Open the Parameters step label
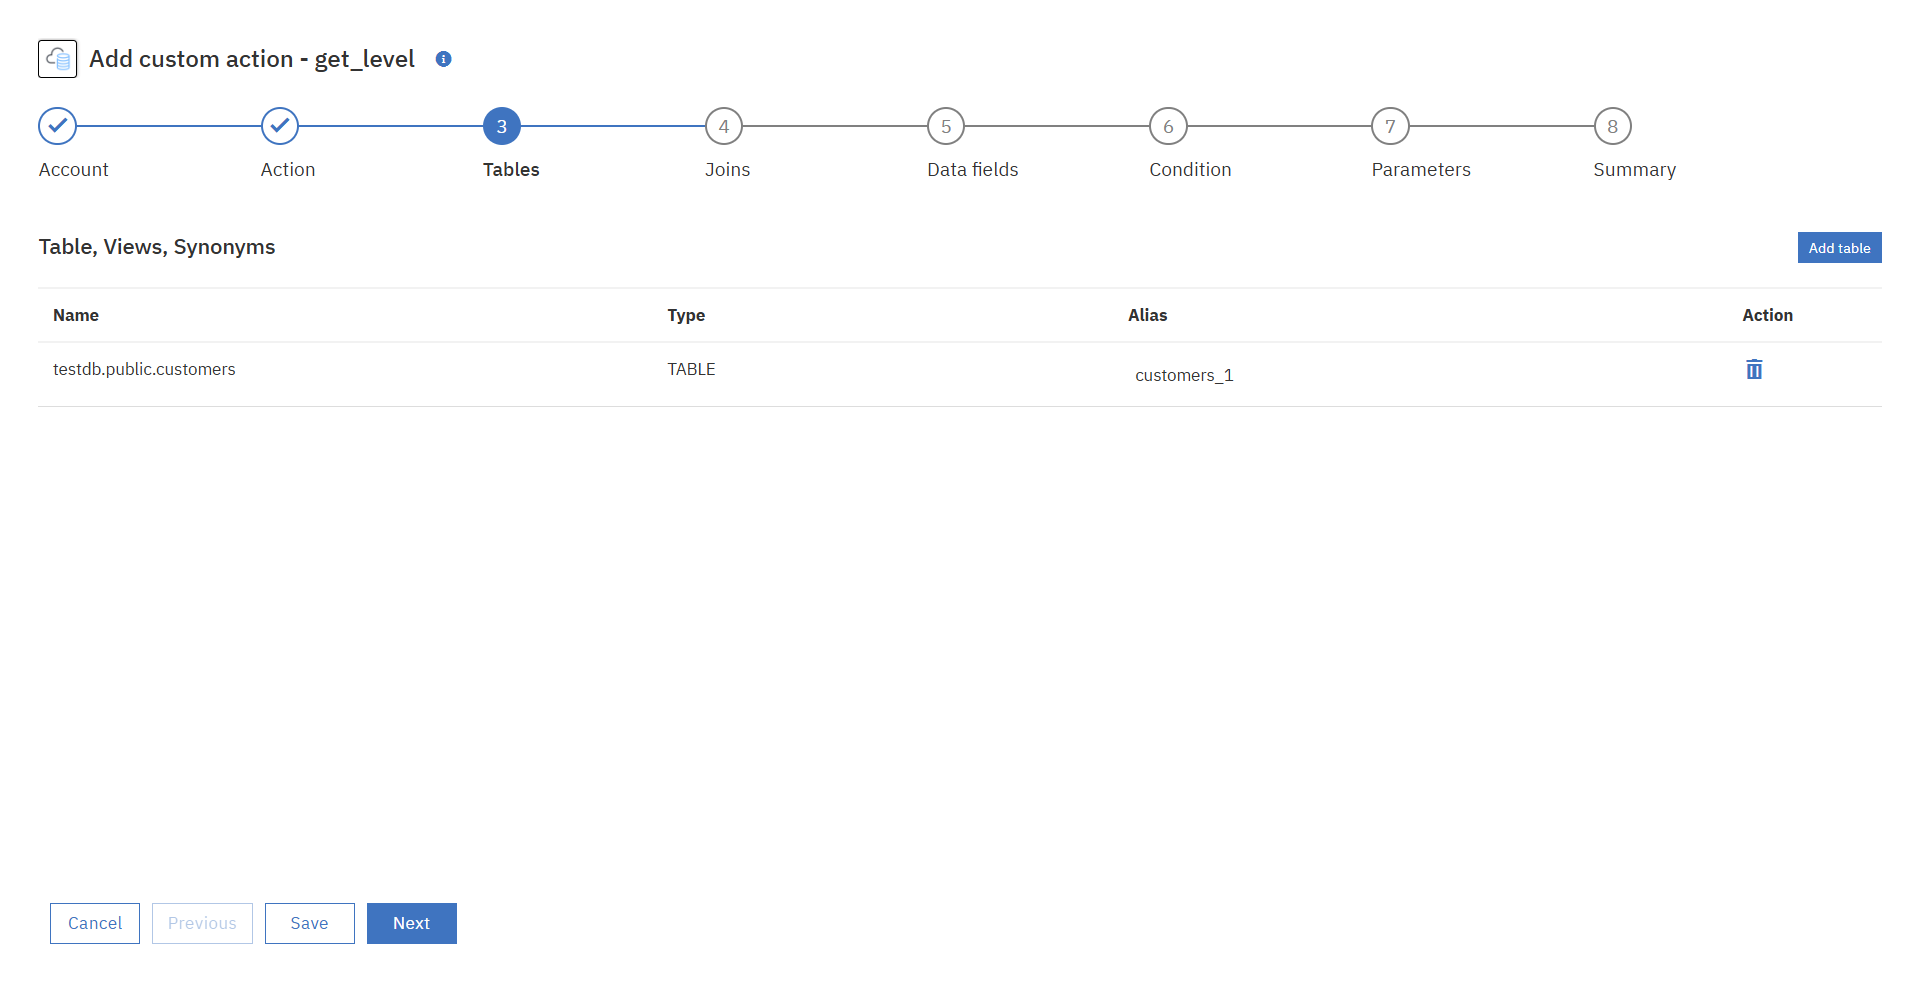The width and height of the screenshot is (1916, 983). tap(1421, 170)
